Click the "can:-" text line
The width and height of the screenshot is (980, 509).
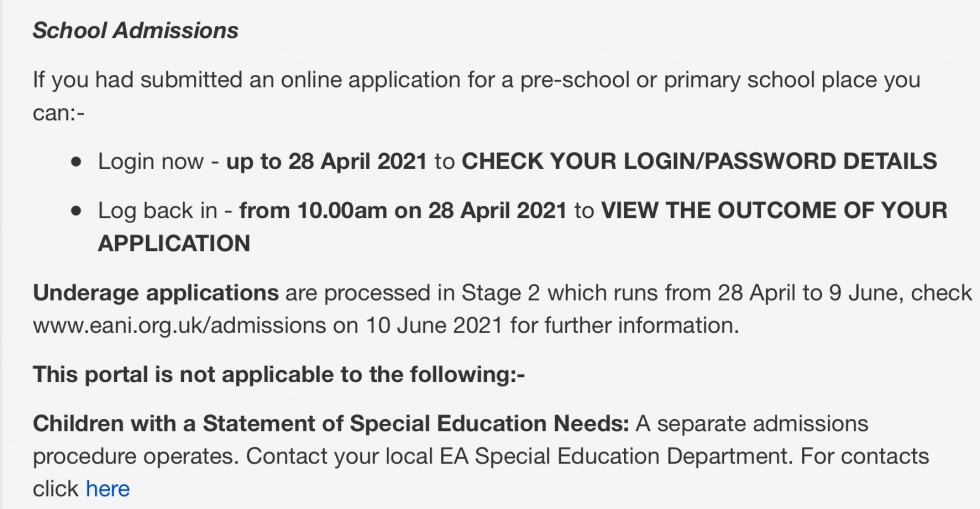pyautogui.click(x=60, y=112)
